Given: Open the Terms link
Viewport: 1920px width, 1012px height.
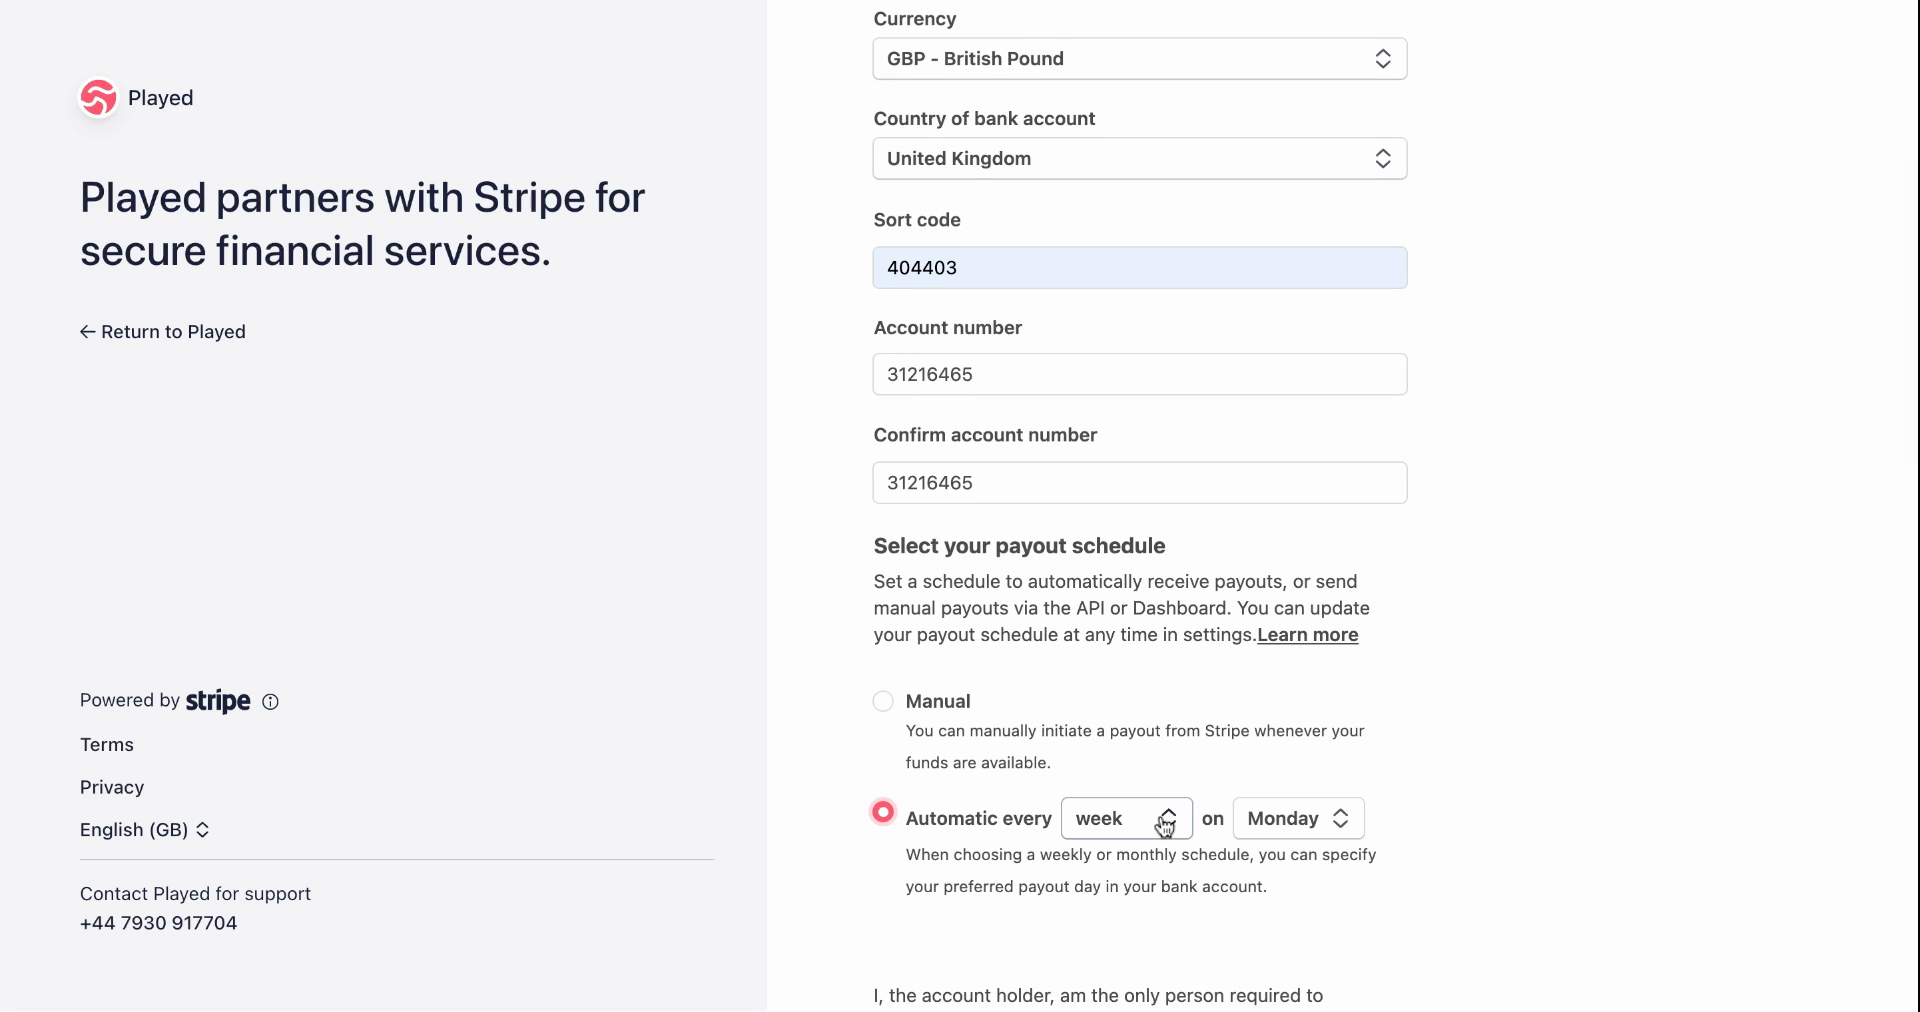Looking at the screenshot, I should click(x=107, y=745).
